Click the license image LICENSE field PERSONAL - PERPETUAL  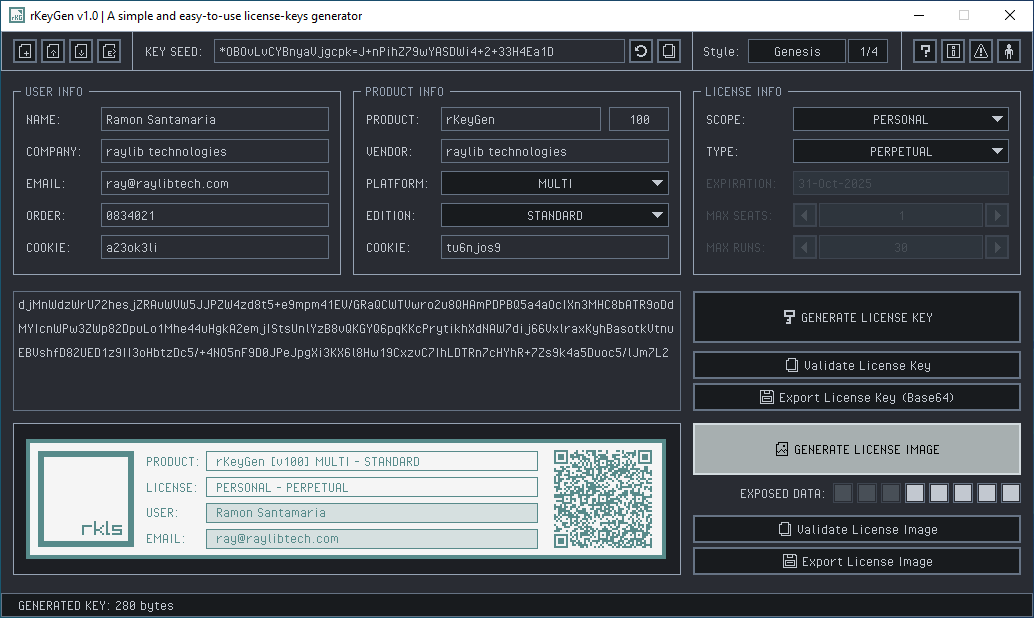372,487
